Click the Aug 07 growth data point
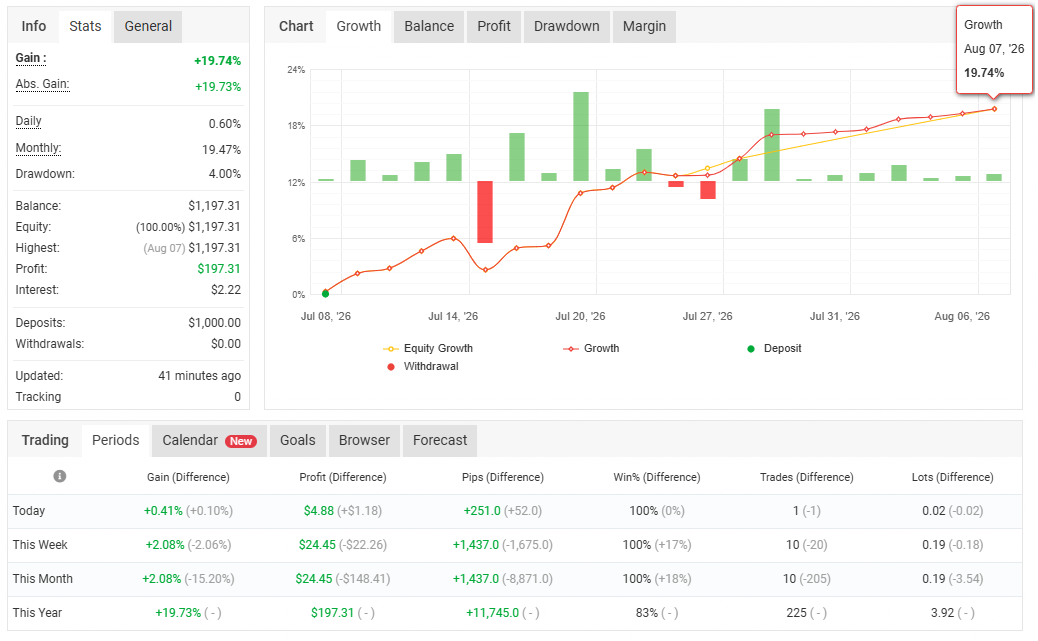 (994, 109)
